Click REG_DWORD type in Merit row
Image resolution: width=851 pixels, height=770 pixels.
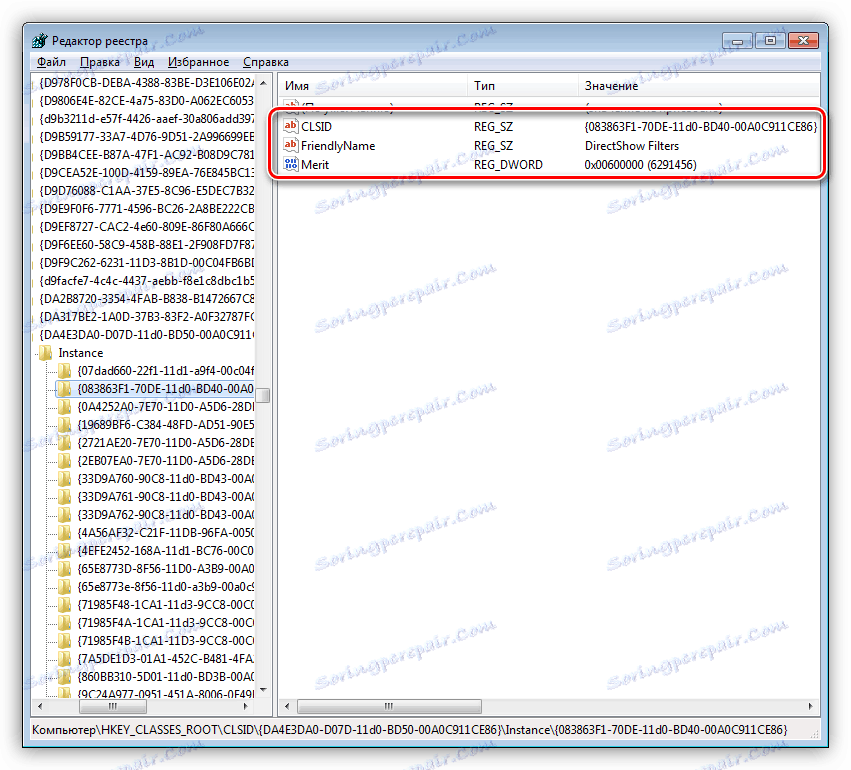click(x=508, y=164)
